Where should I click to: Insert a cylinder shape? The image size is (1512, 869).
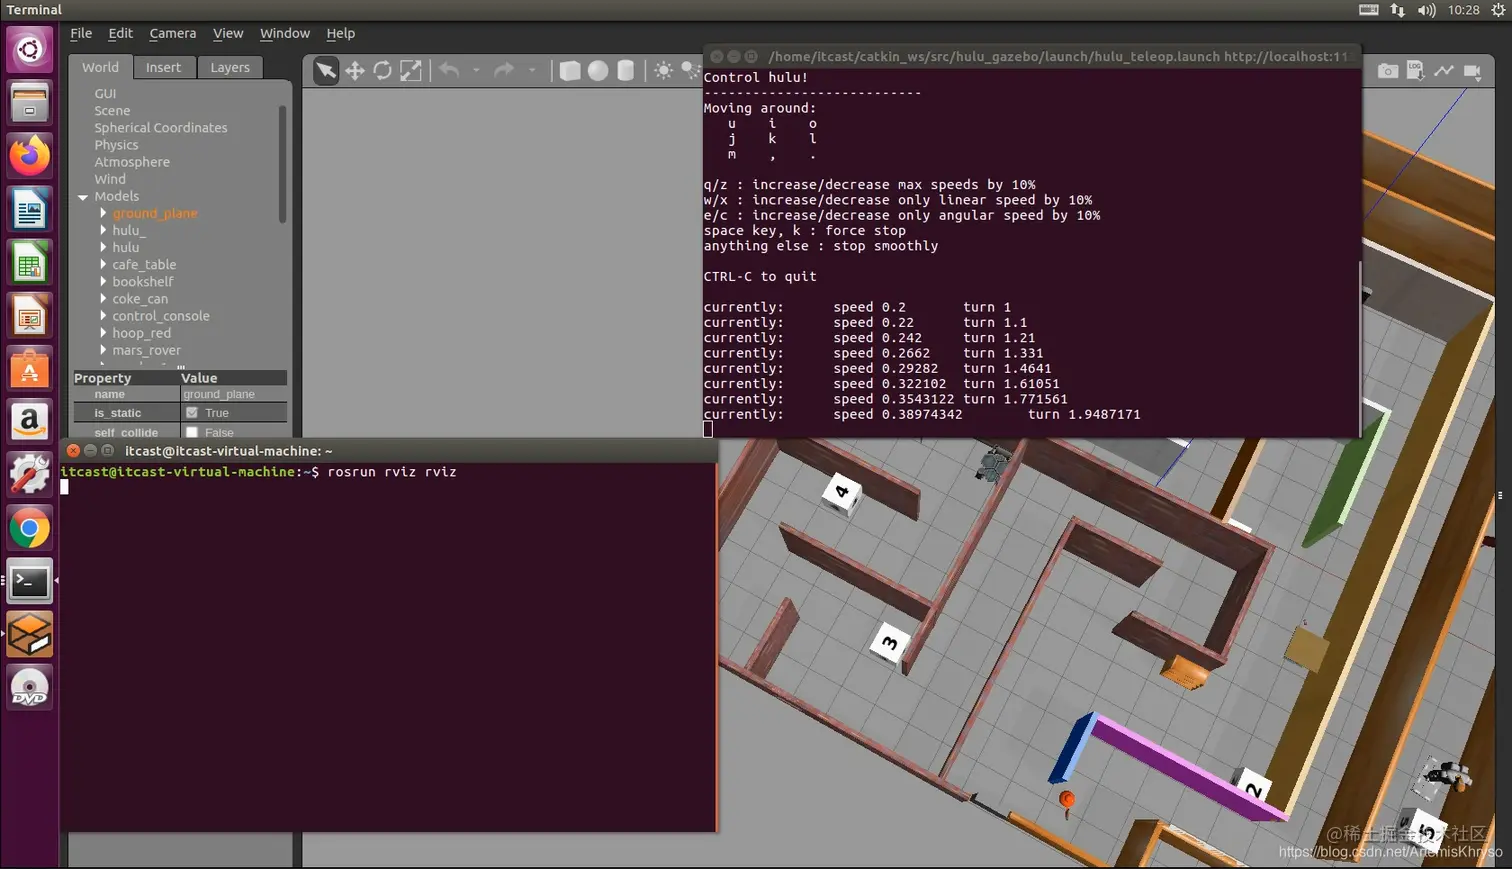coord(625,71)
